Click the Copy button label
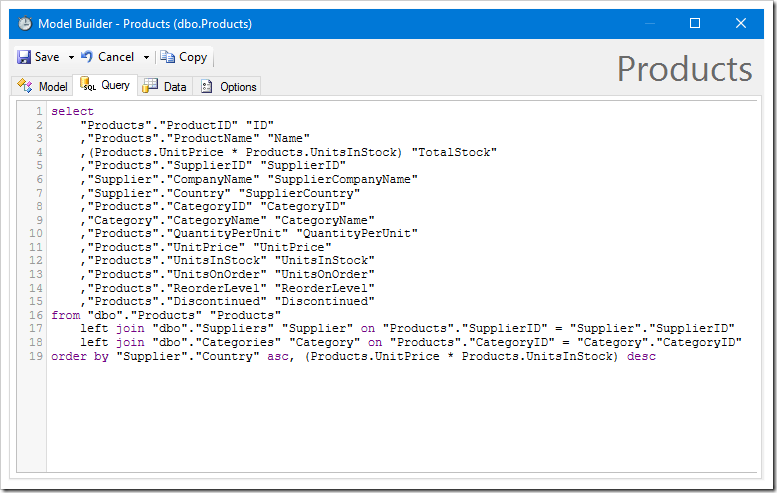Image resolution: width=777 pixels, height=493 pixels. tap(193, 57)
